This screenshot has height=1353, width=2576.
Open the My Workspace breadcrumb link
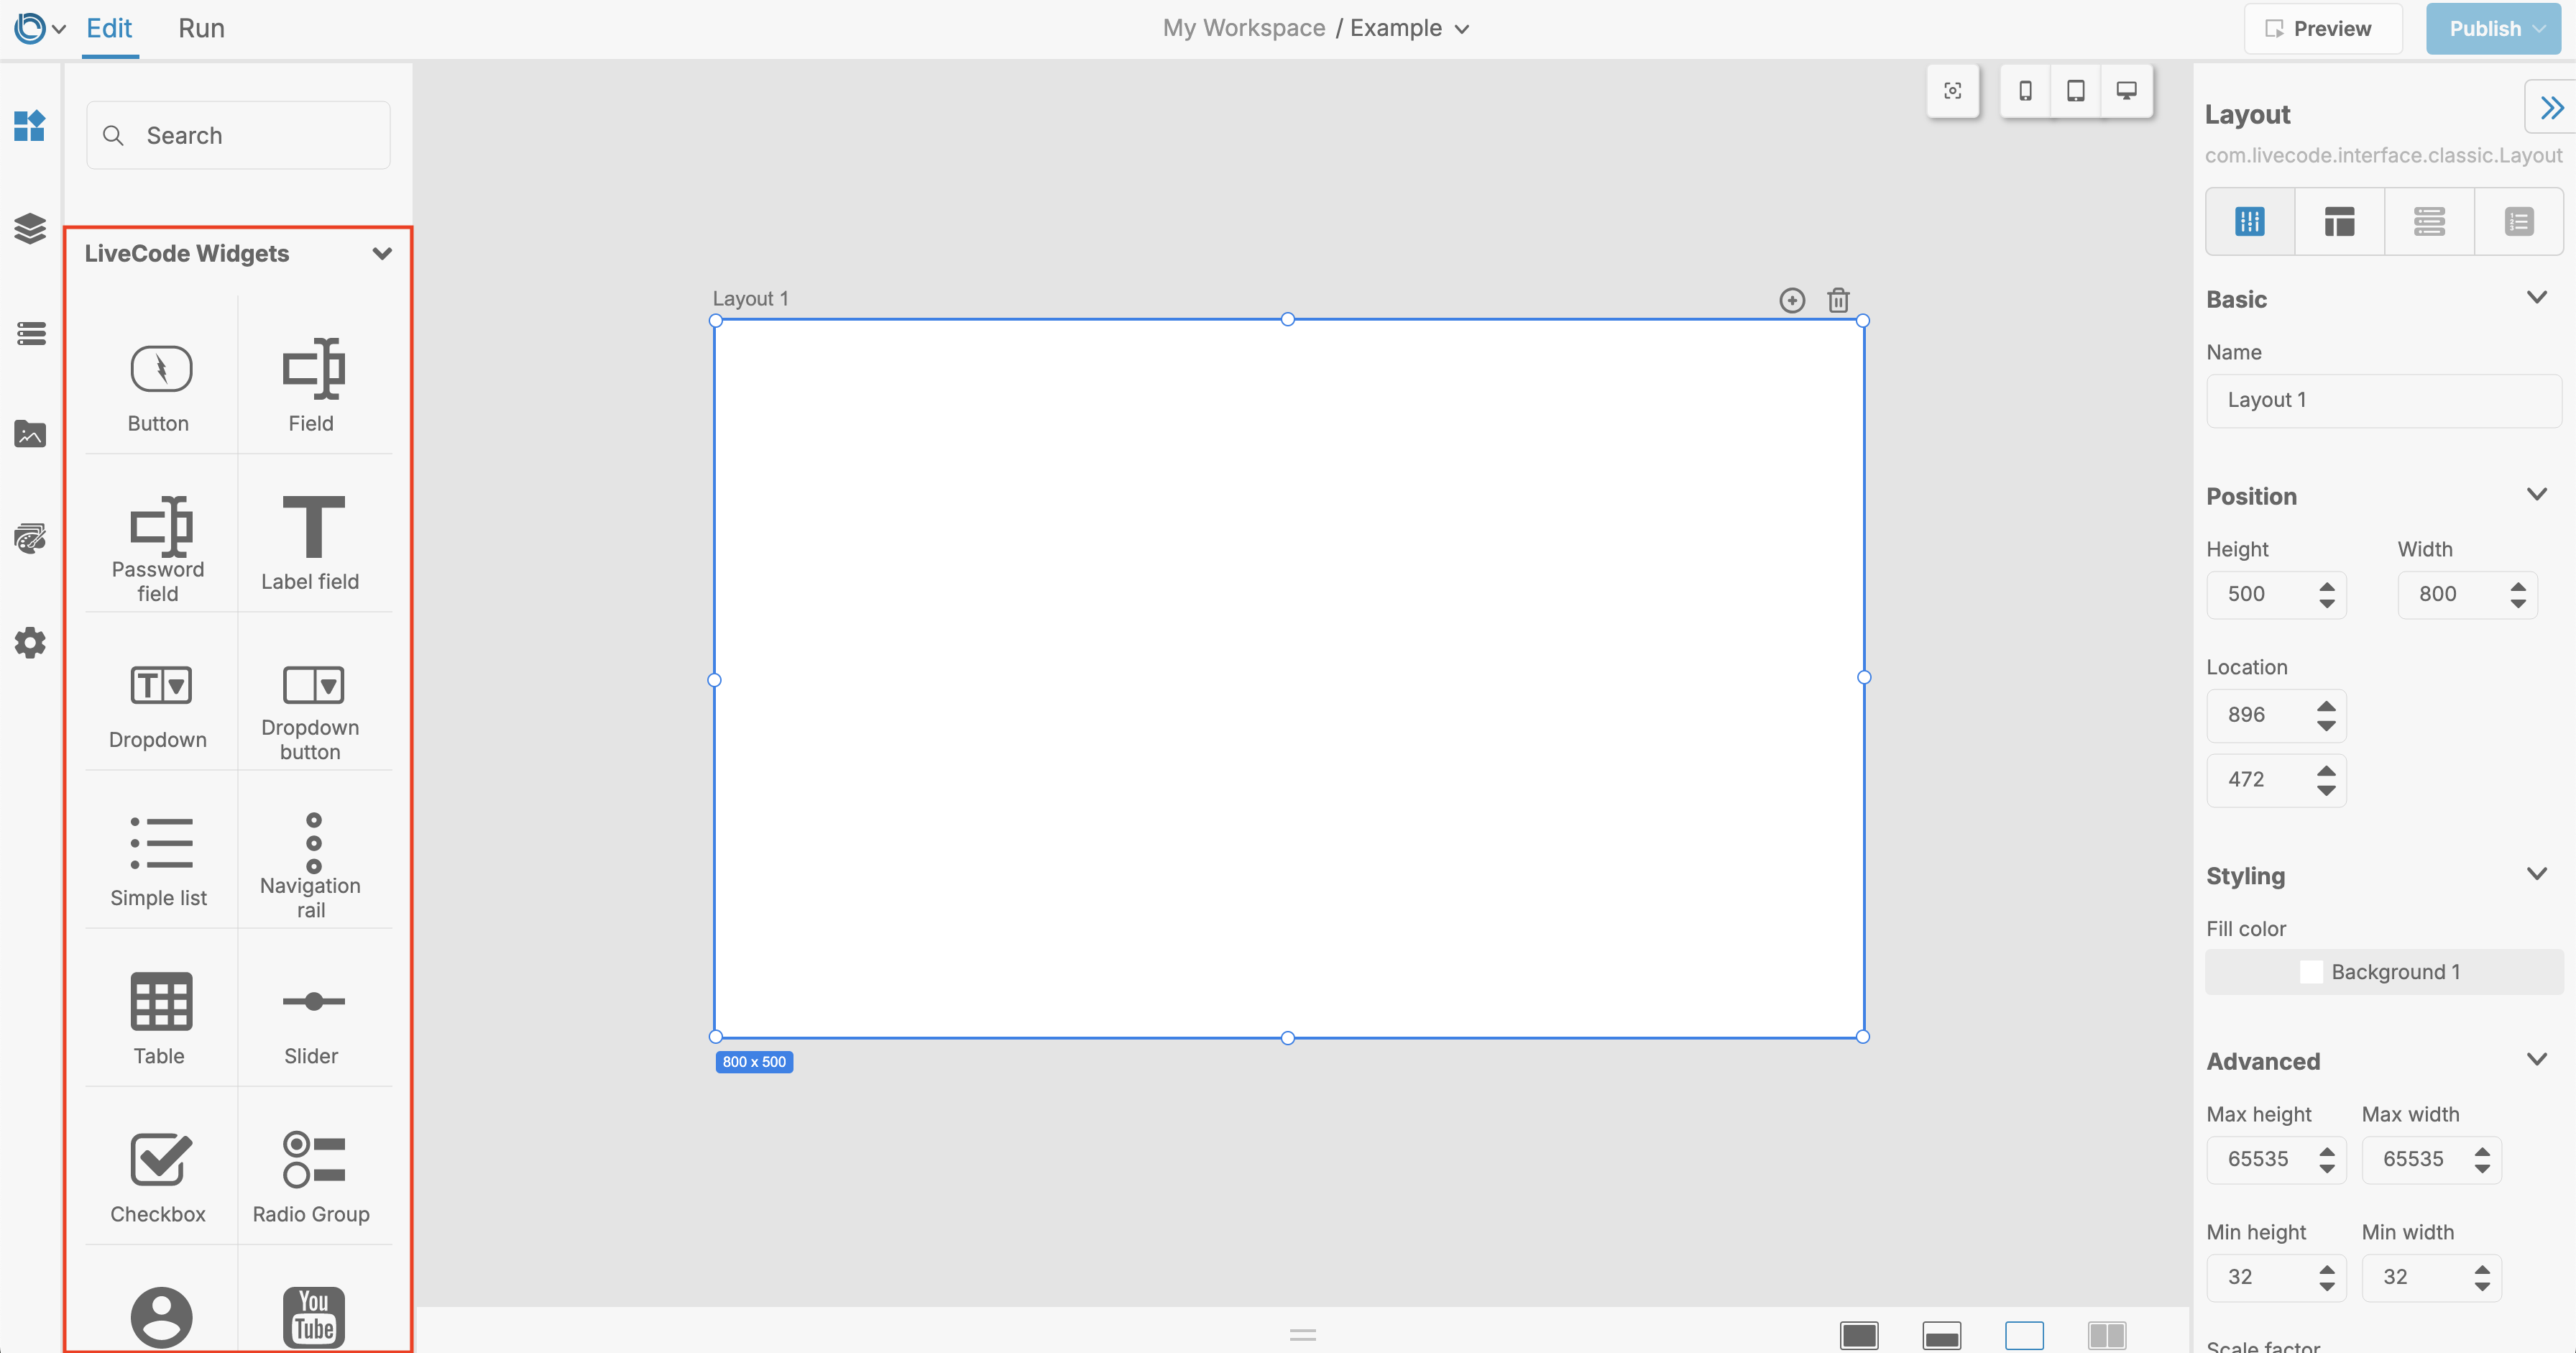(x=1243, y=28)
